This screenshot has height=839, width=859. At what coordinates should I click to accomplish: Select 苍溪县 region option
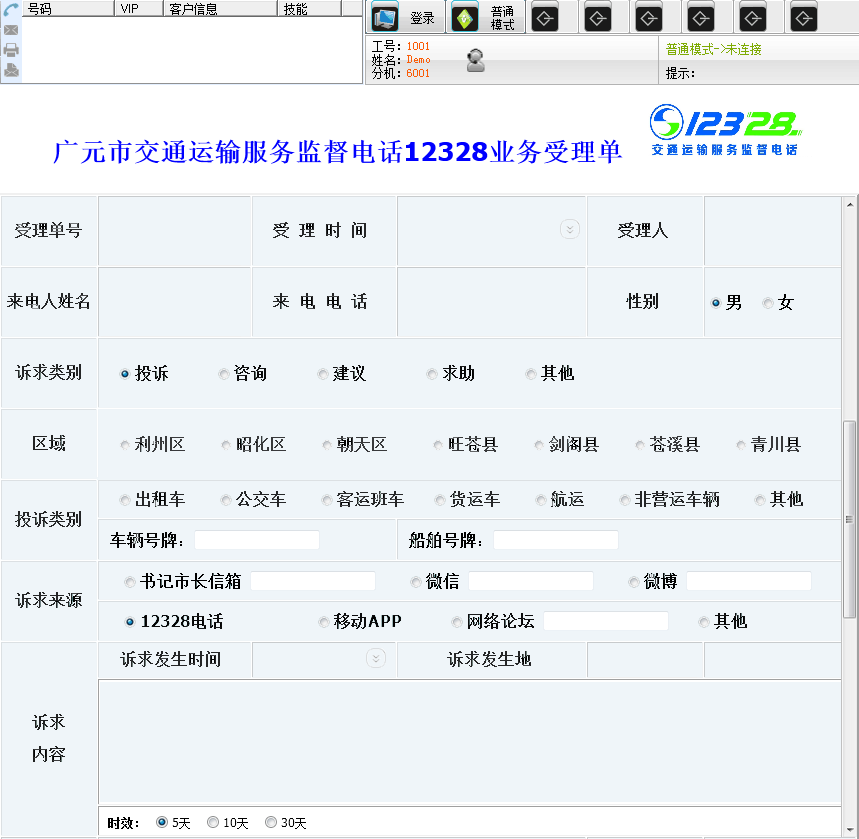pyautogui.click(x=639, y=445)
